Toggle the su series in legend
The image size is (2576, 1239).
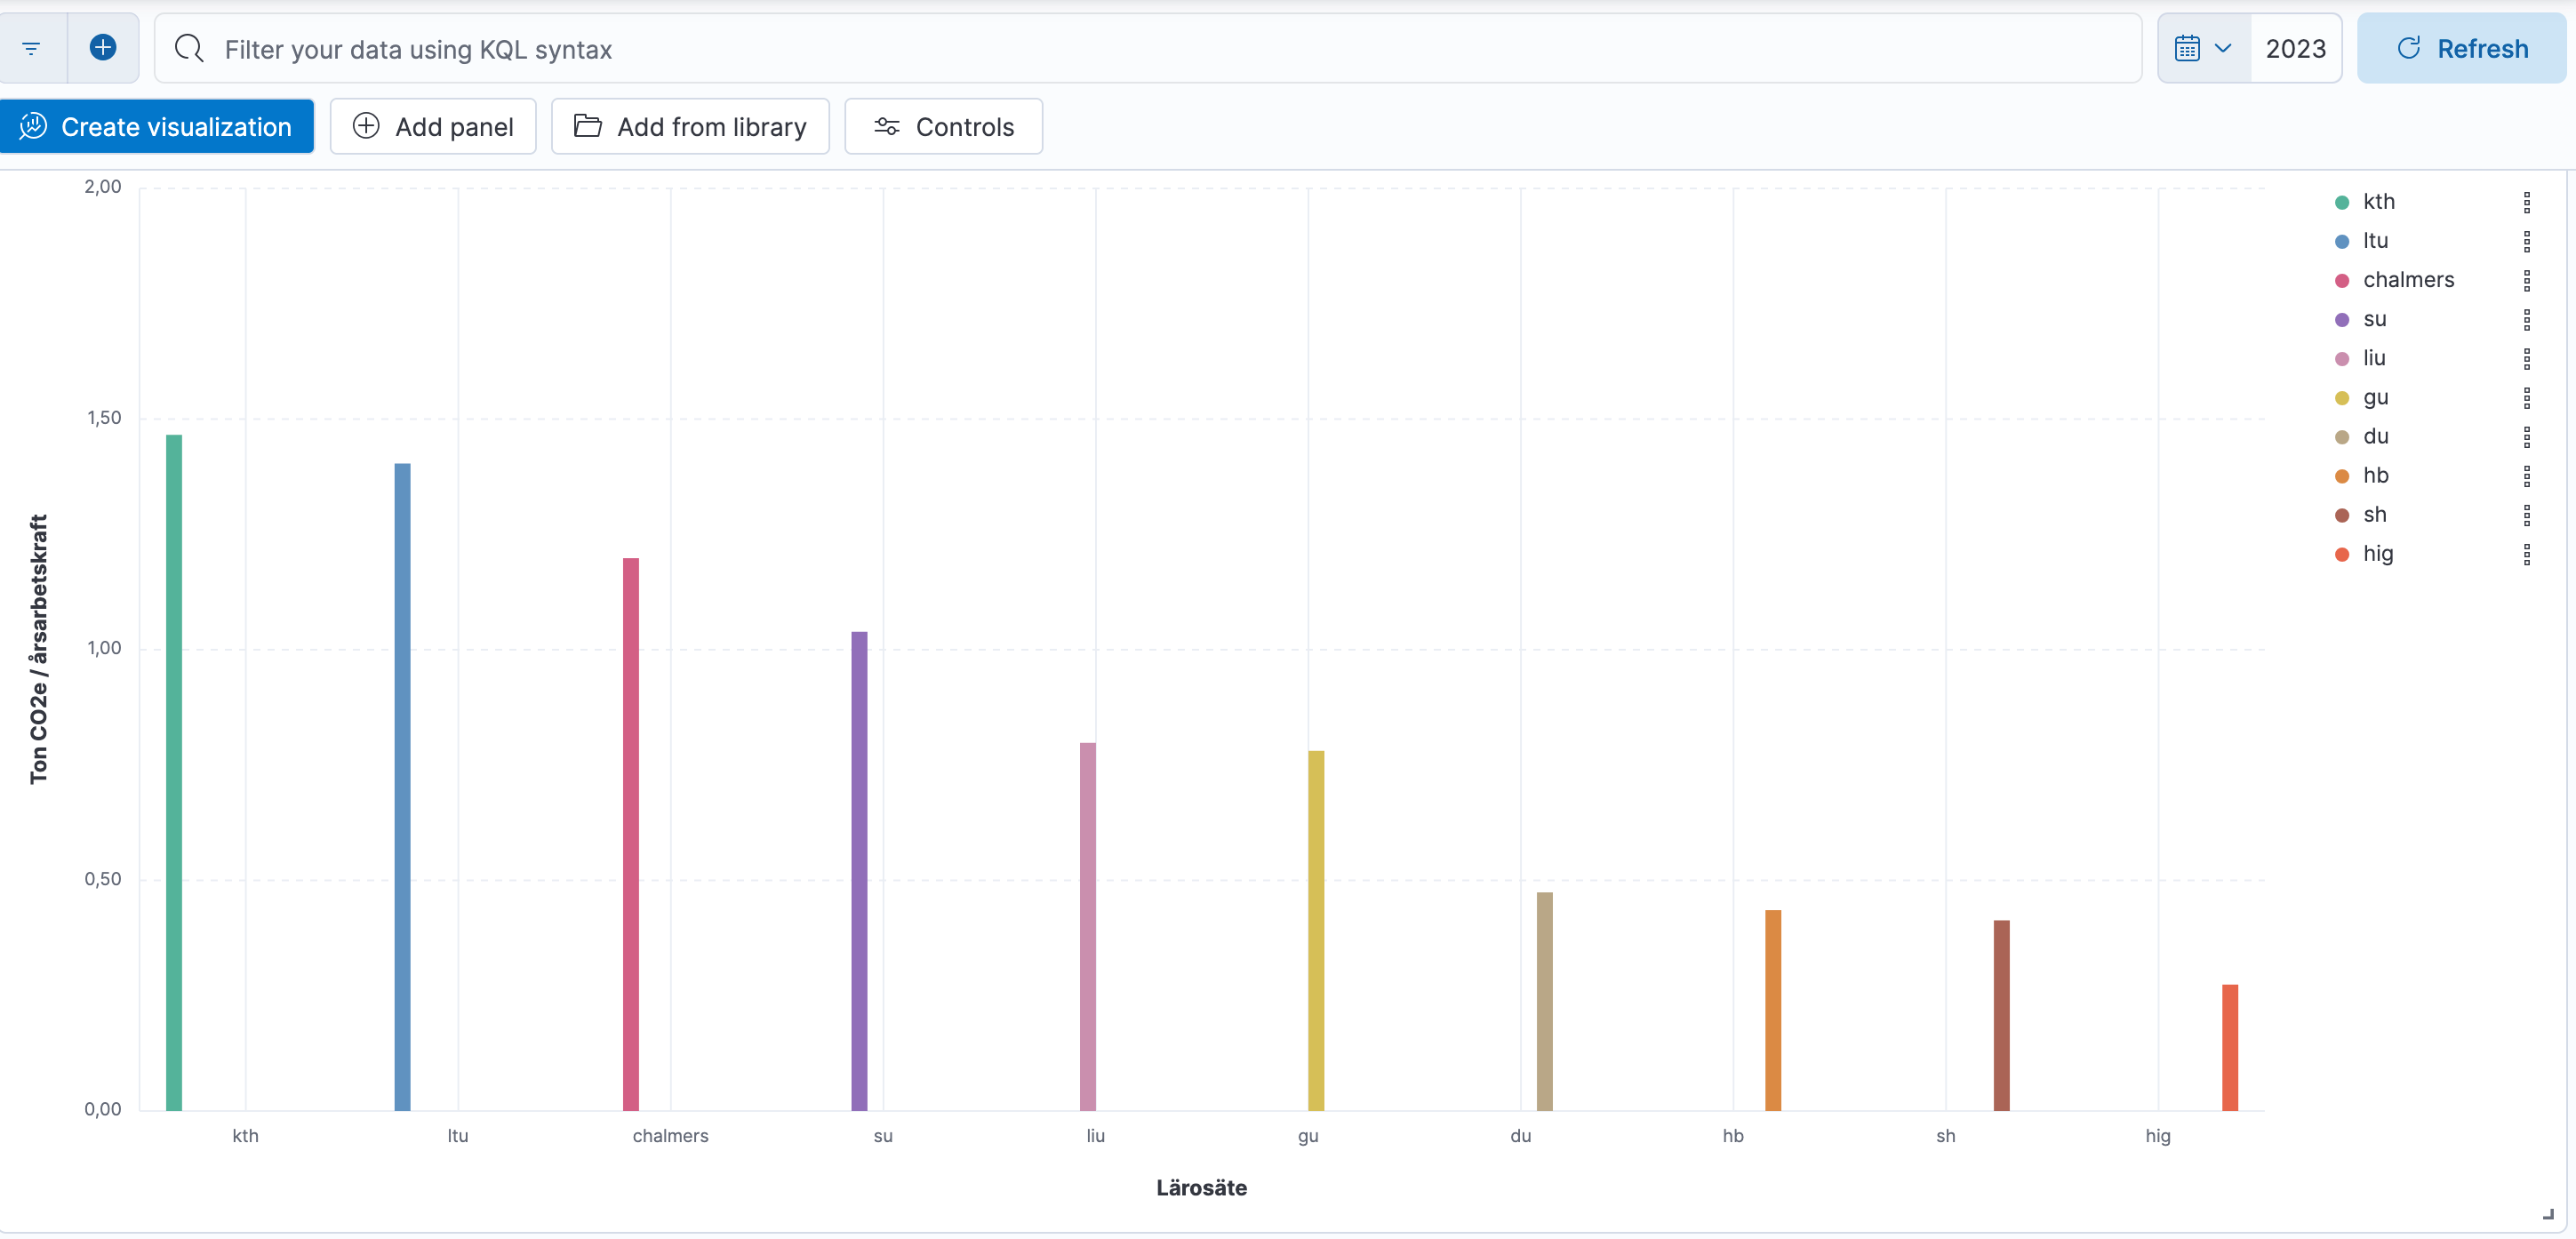[x=2374, y=319]
